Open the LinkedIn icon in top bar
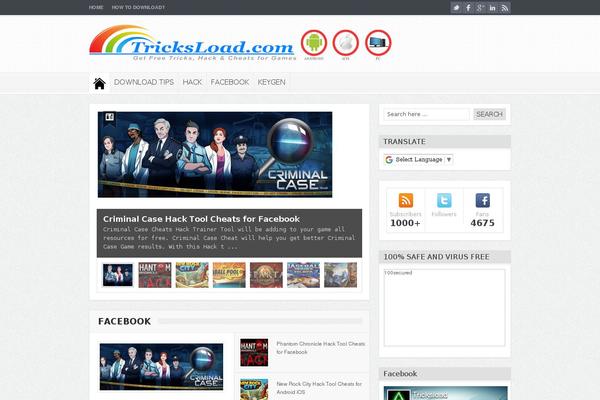The width and height of the screenshot is (600, 400). pos(492,8)
